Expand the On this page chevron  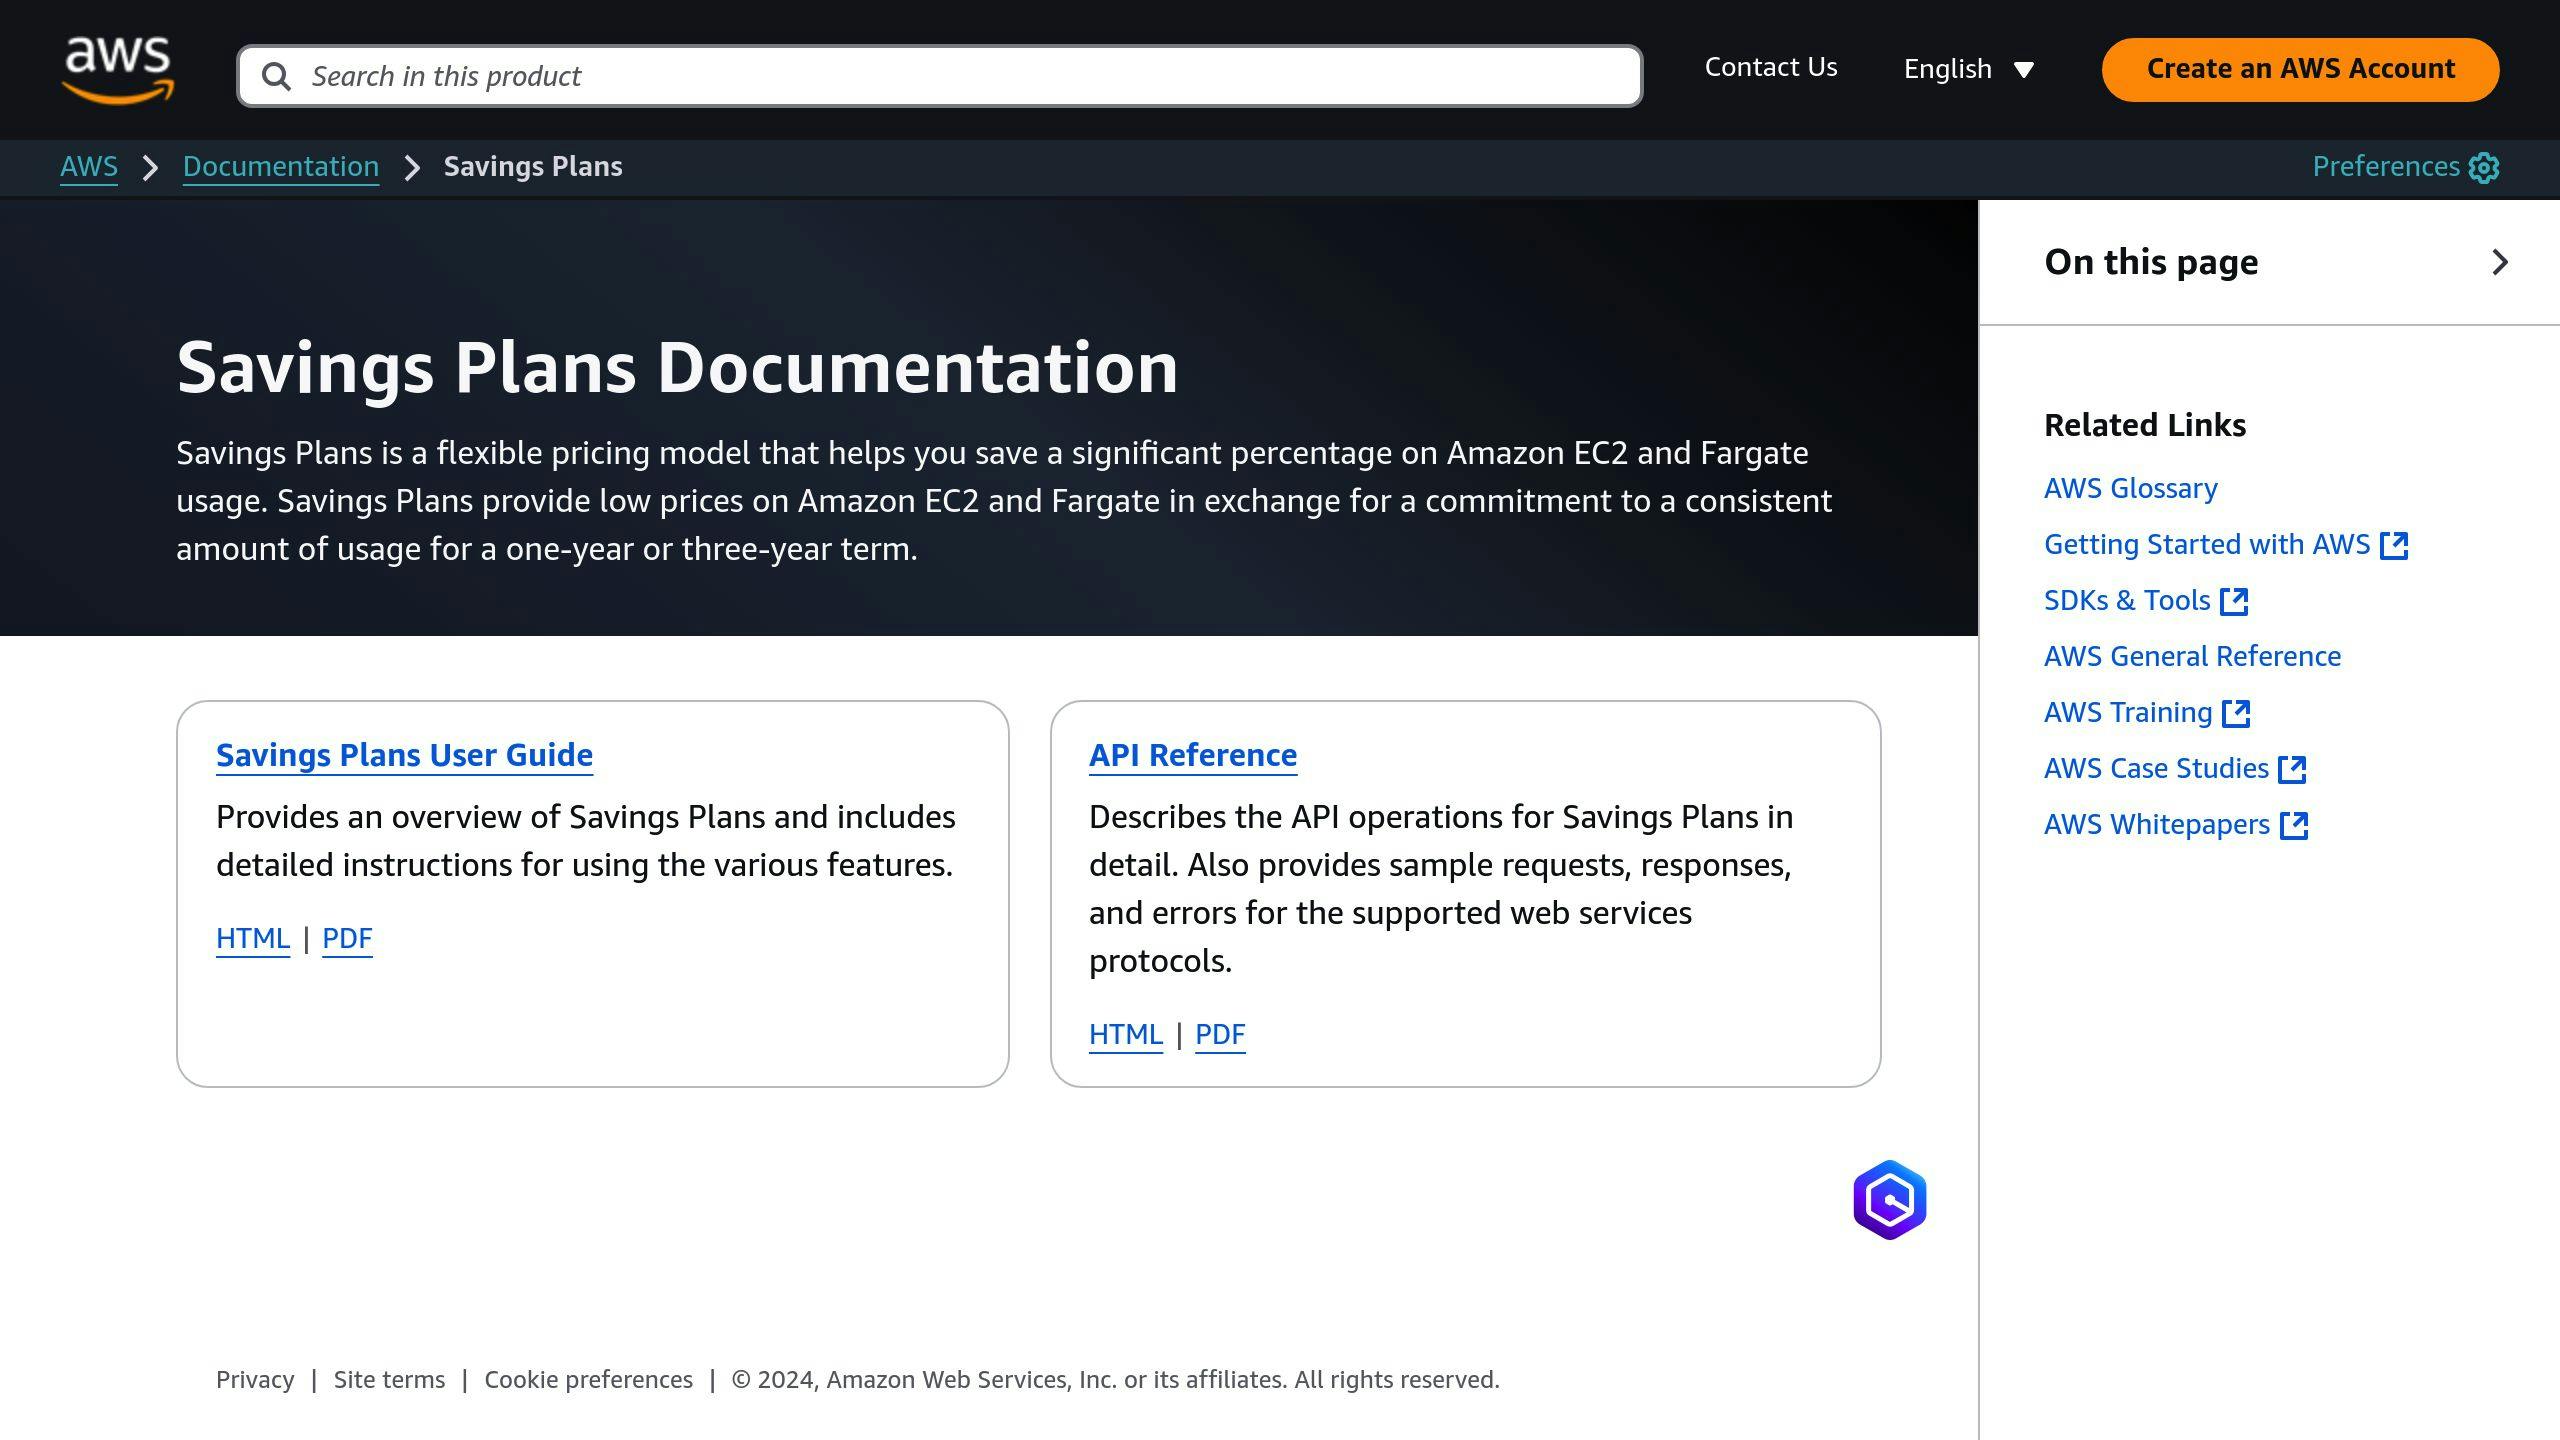(2500, 262)
